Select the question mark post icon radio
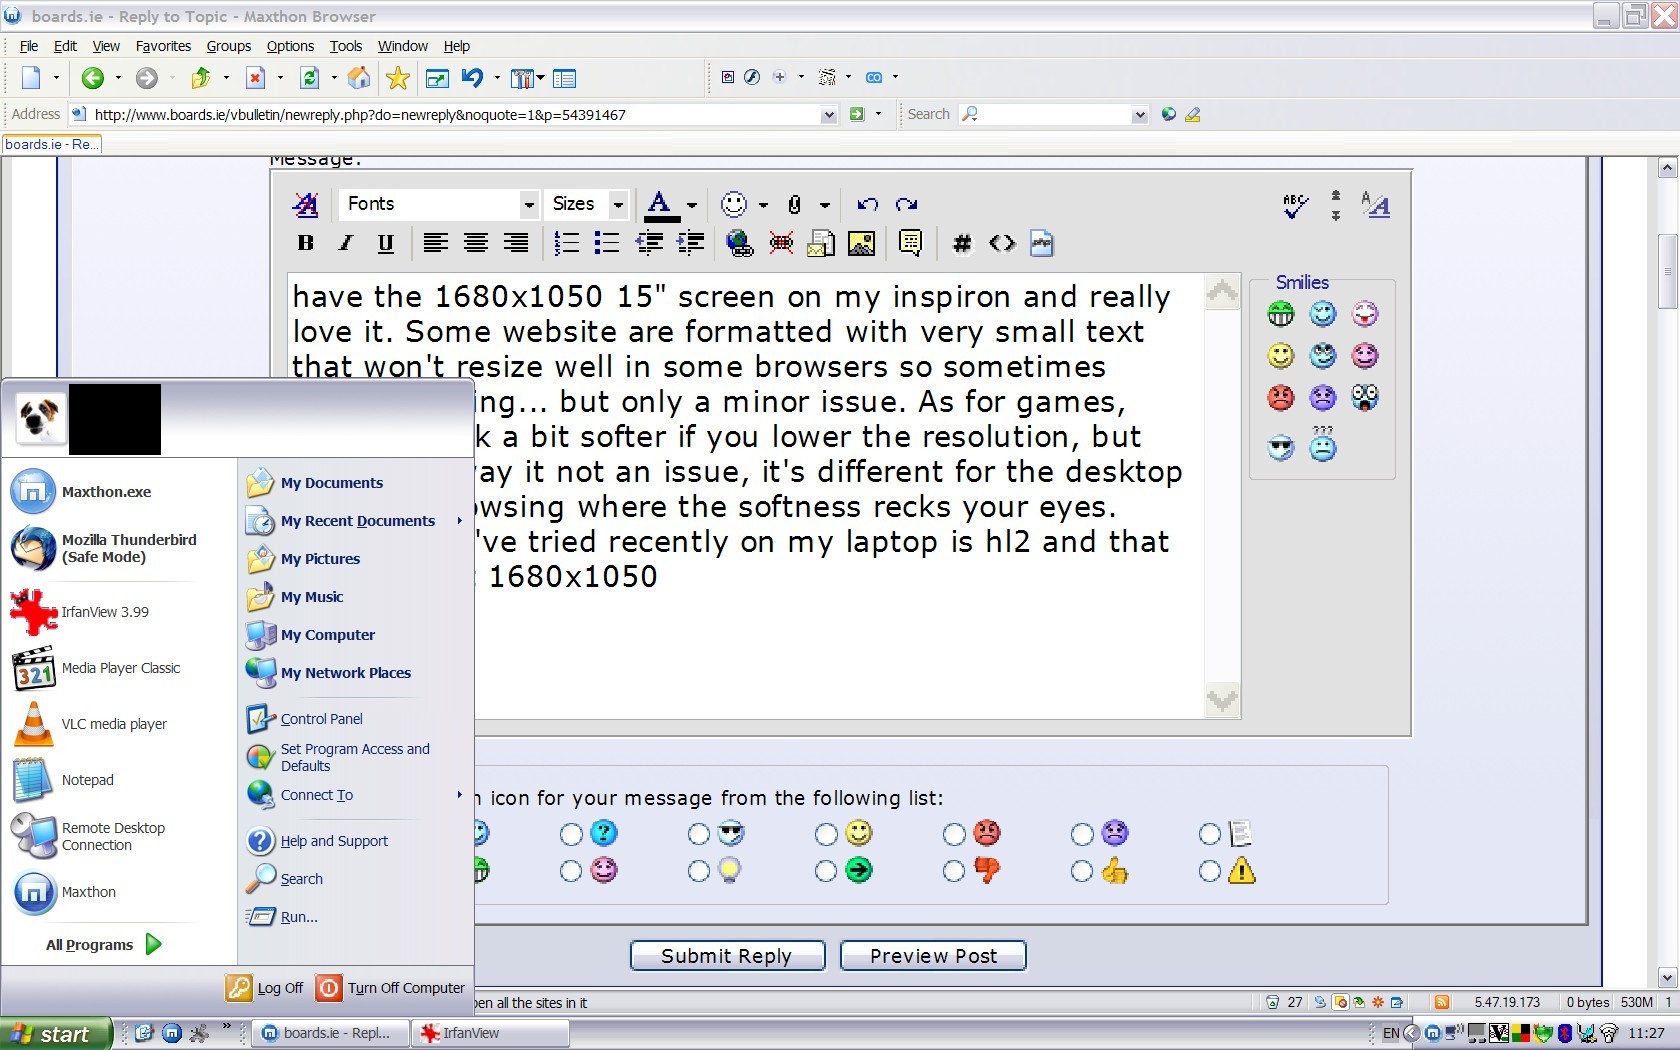The height and width of the screenshot is (1050, 1680). (571, 834)
